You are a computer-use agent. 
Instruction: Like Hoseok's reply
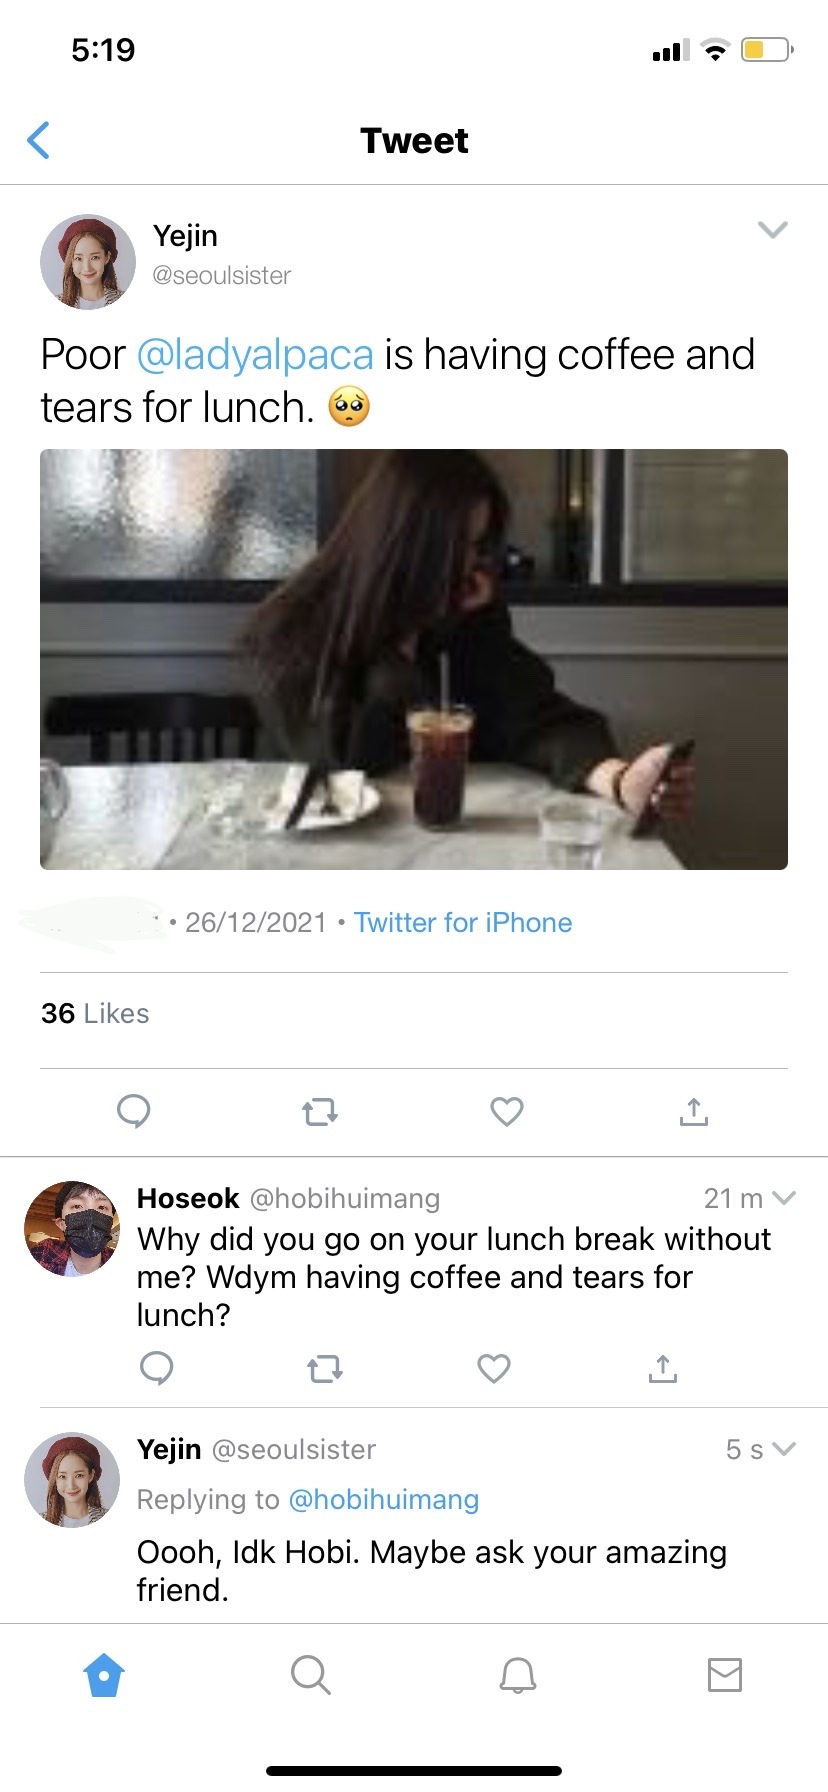[x=494, y=1368]
